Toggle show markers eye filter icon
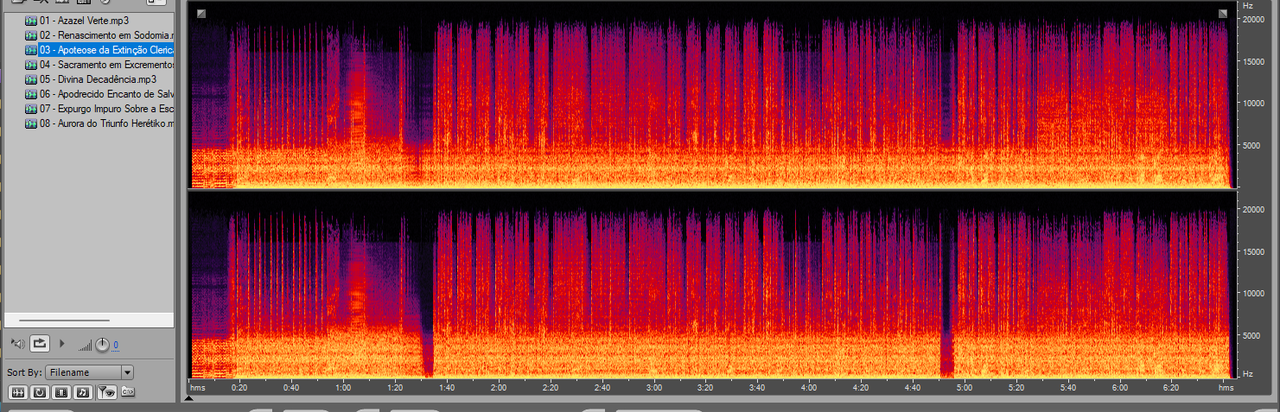Image resolution: width=1280 pixels, height=412 pixels. click(x=106, y=391)
